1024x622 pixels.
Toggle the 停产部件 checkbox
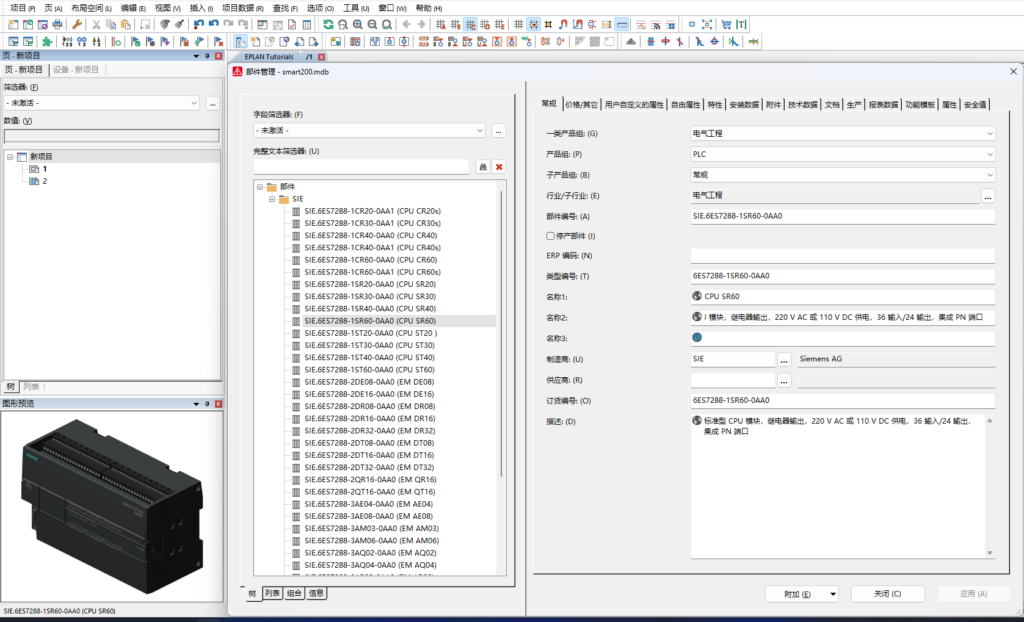coord(550,236)
